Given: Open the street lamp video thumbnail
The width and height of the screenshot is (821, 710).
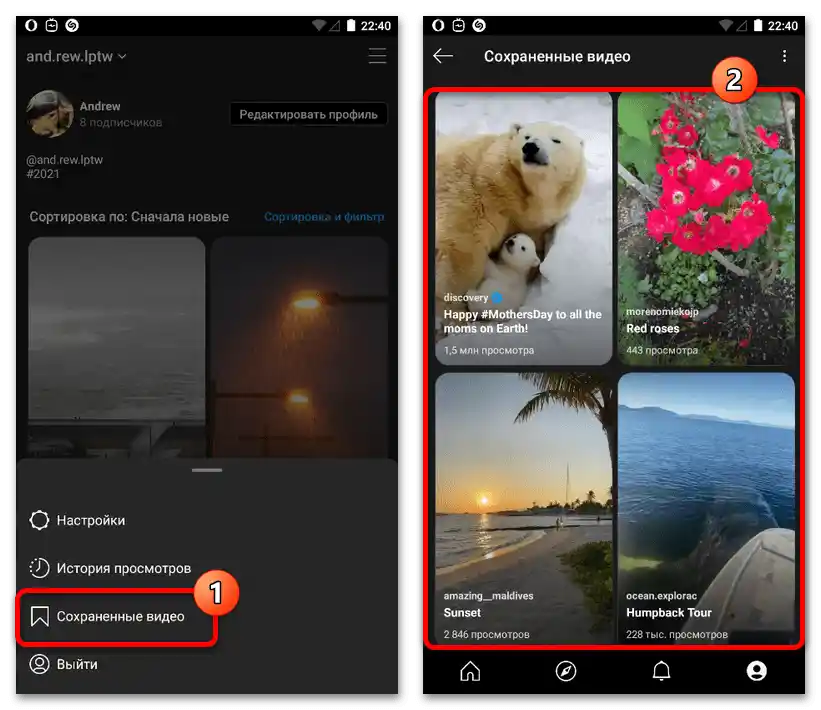Looking at the screenshot, I should point(299,347).
